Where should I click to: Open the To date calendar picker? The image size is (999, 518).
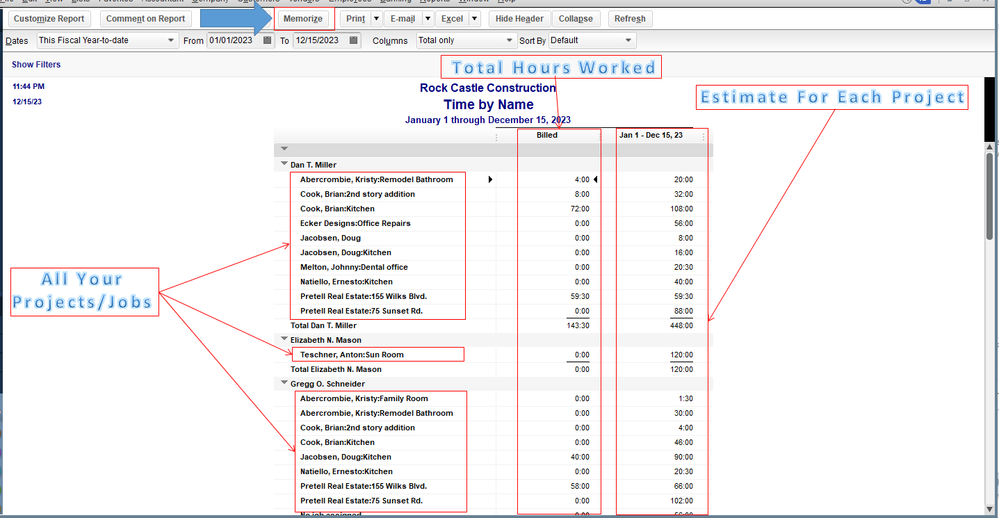[x=354, y=40]
